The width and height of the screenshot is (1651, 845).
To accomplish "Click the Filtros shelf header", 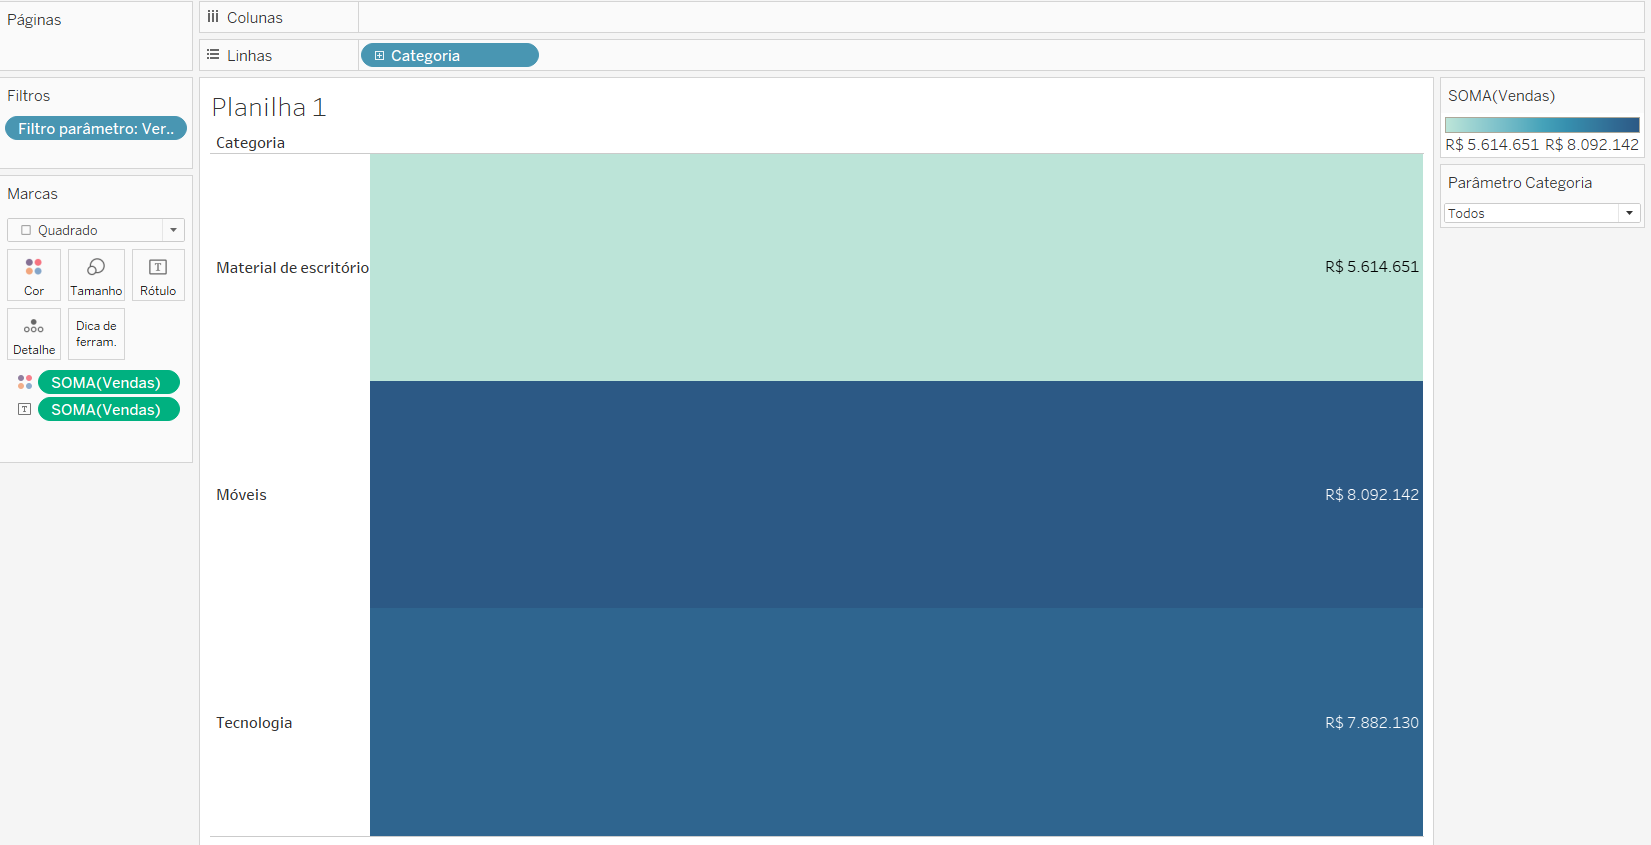I will click(x=28, y=96).
